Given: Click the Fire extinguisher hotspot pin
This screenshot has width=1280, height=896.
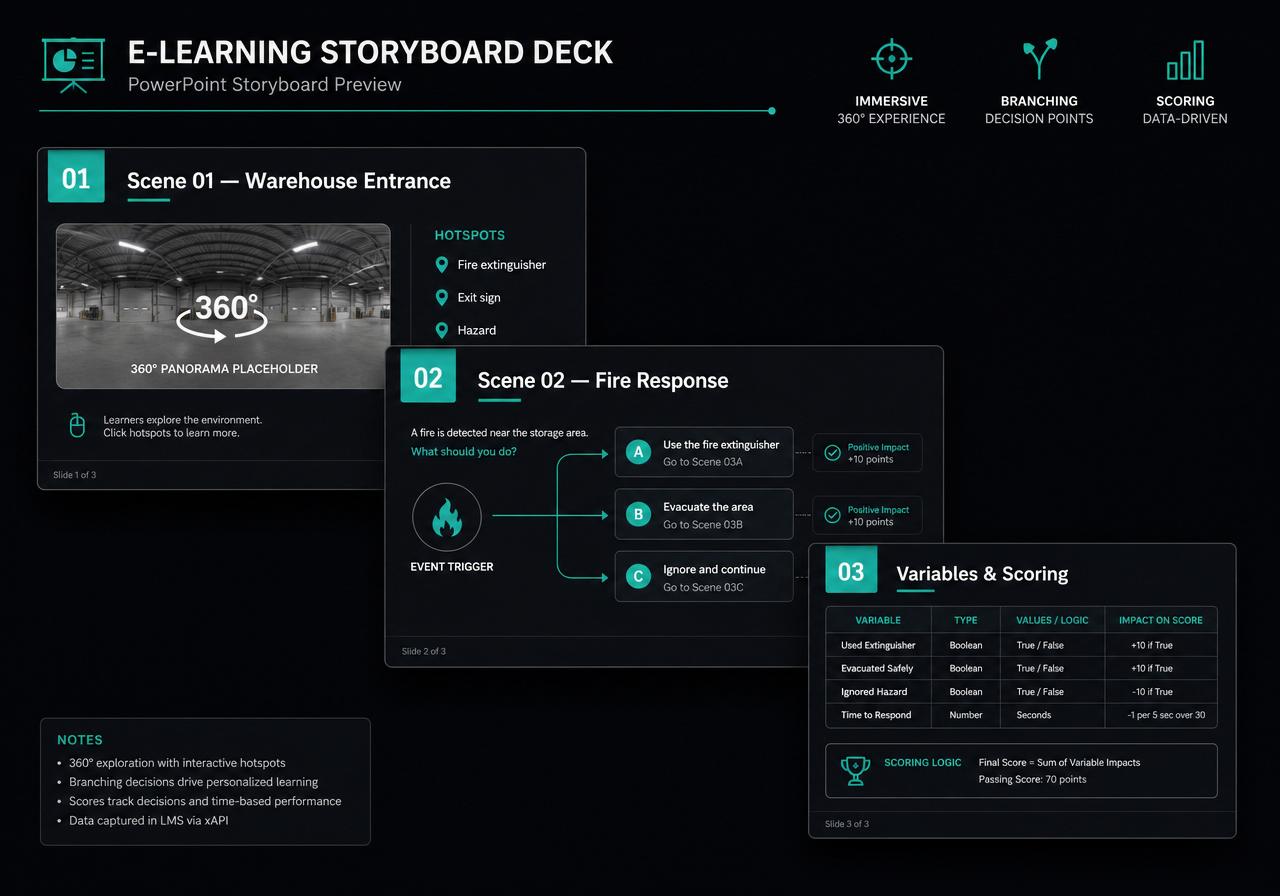Looking at the screenshot, I should 442,264.
